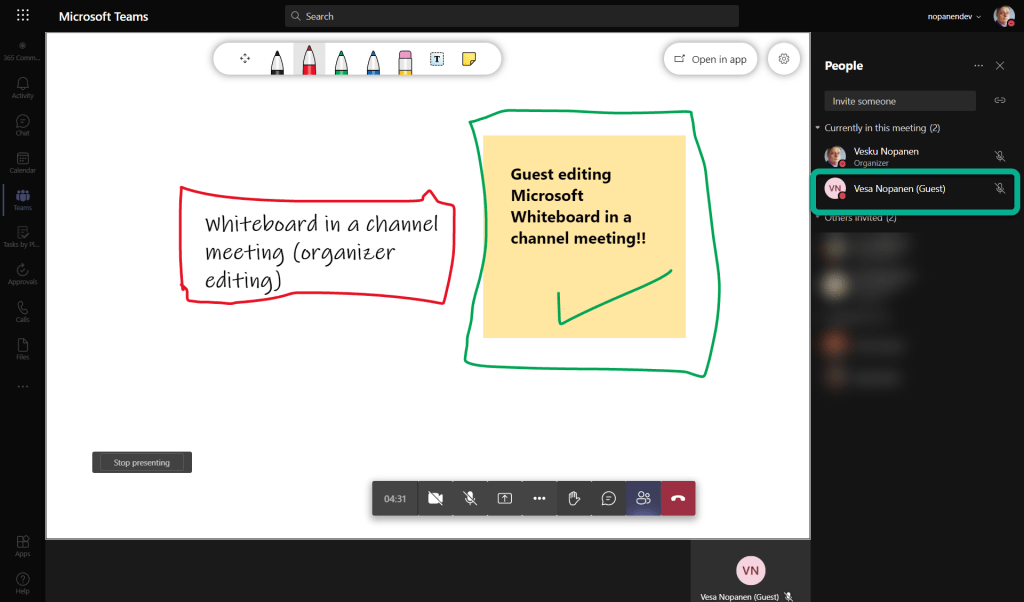The height and width of the screenshot is (602, 1024).
Task: Go to Calendar in left sidebar
Action: 22,163
